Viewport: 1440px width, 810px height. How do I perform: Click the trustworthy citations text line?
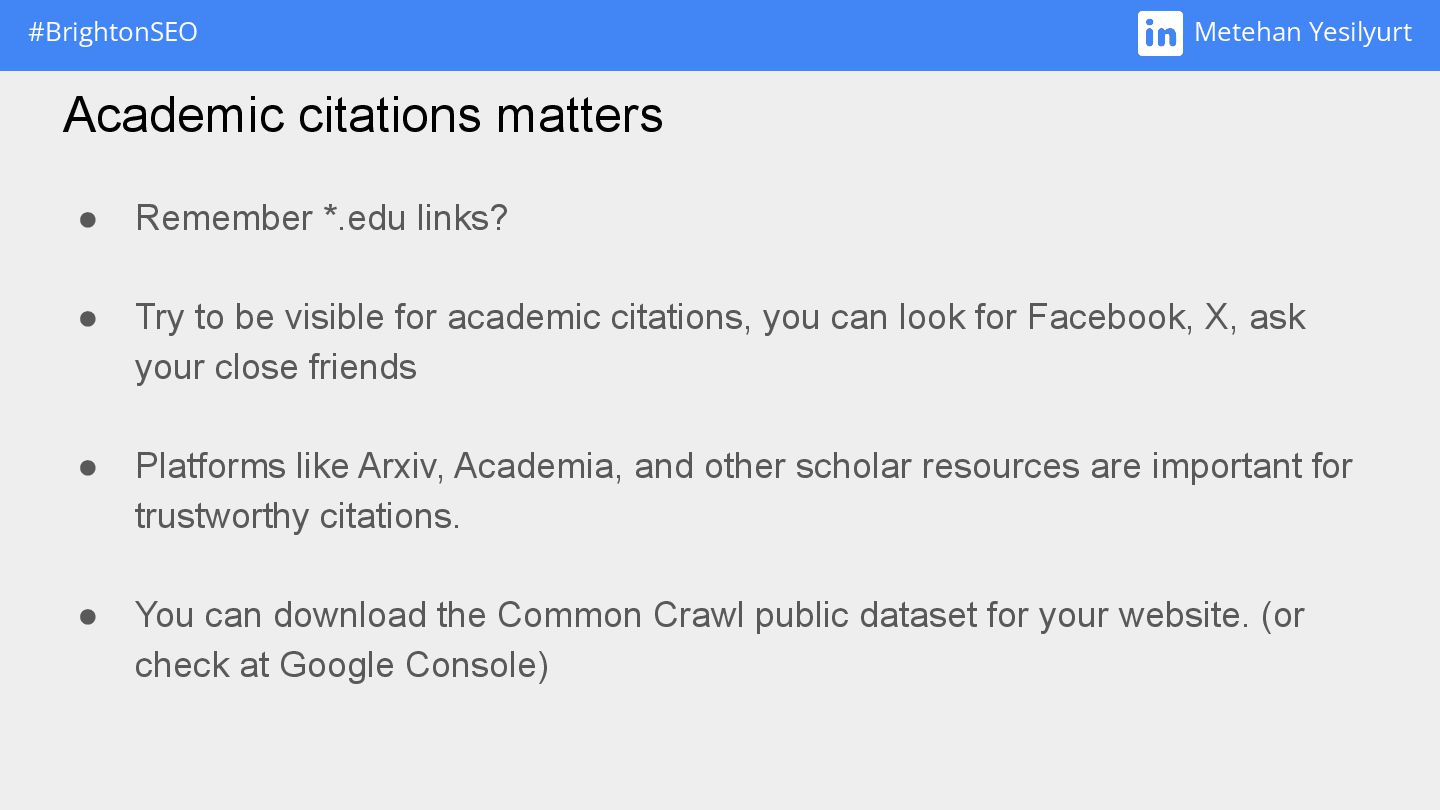pyautogui.click(x=298, y=515)
